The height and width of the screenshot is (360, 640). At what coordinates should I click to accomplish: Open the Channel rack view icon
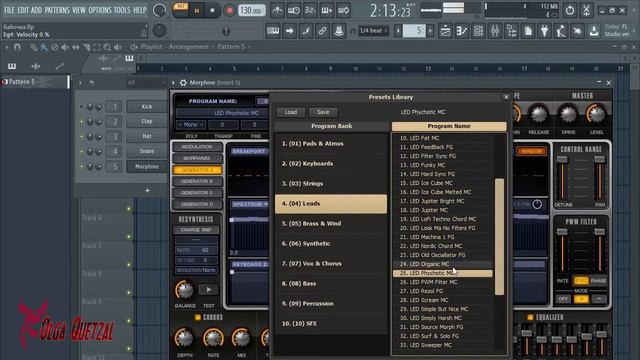tap(478, 31)
